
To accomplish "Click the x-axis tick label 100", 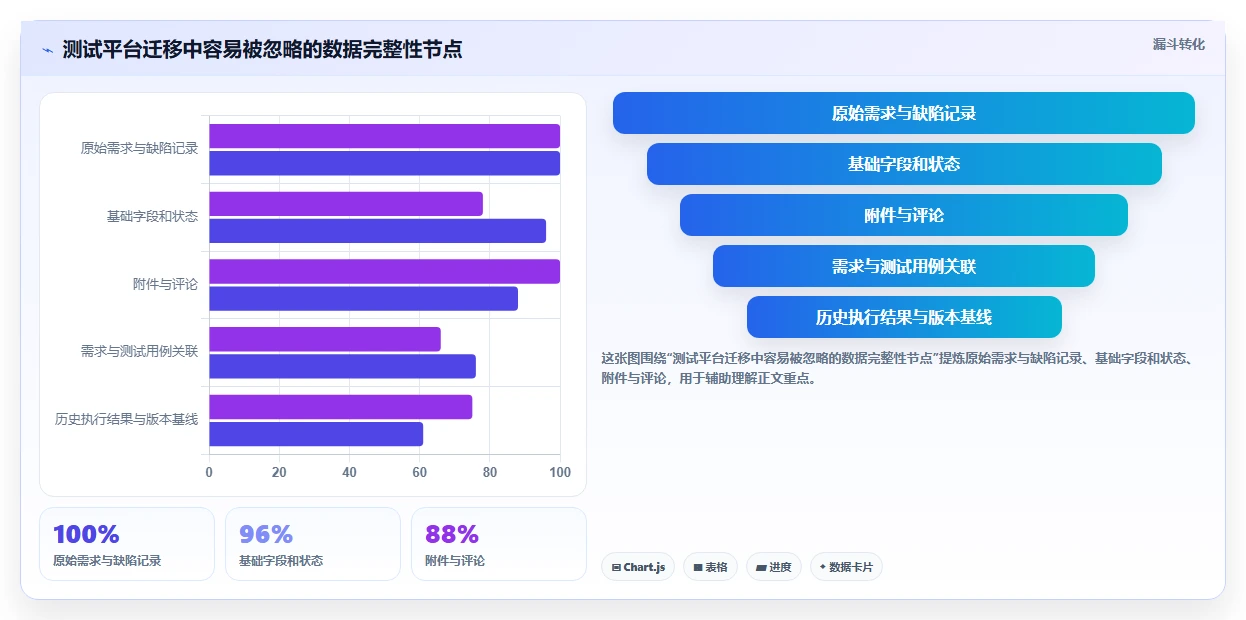I will pos(560,472).
